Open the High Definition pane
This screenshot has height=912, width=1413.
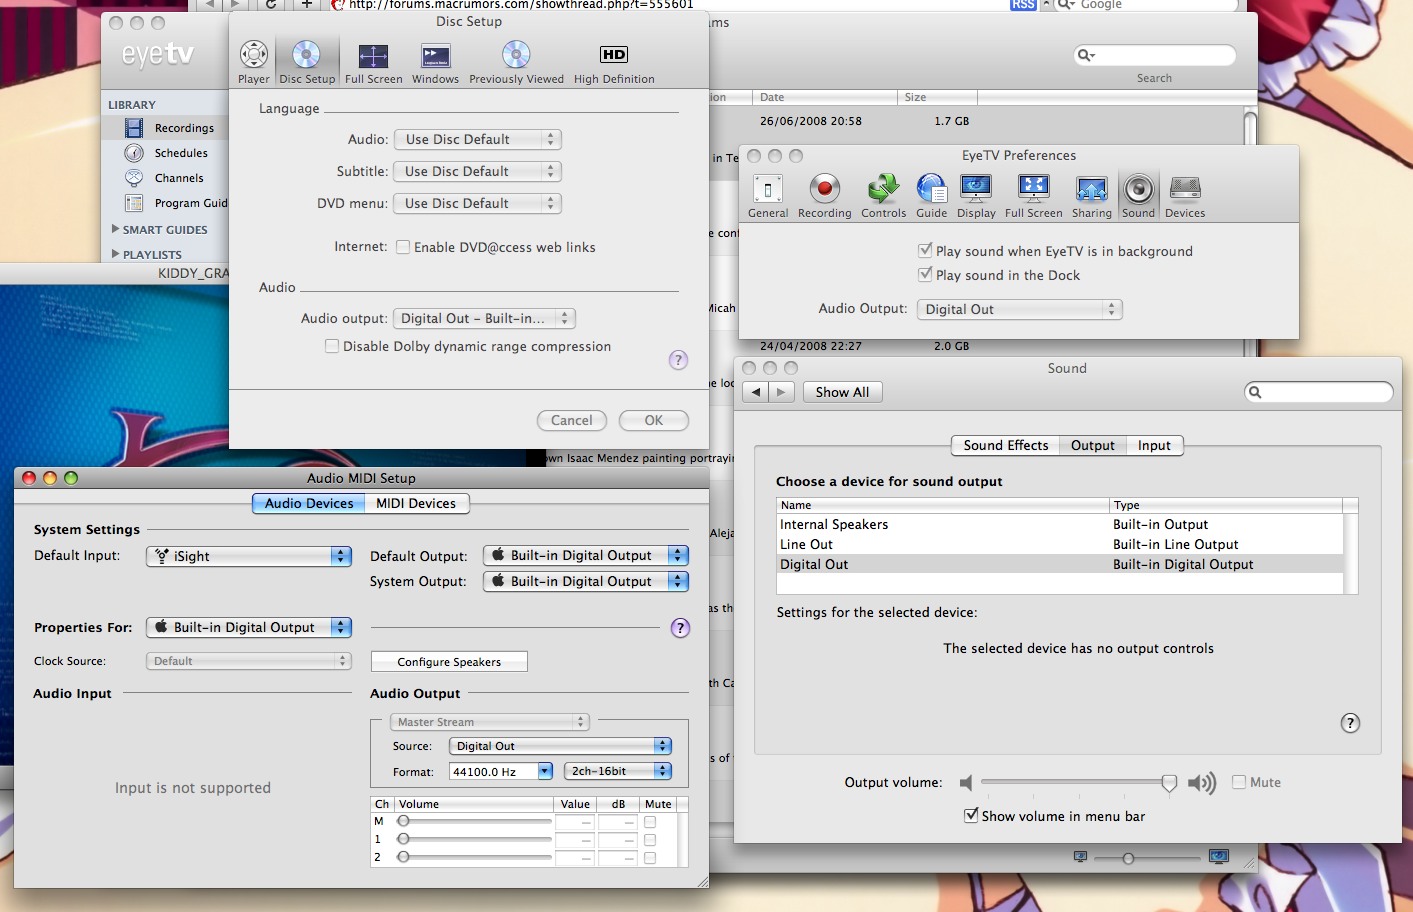pos(614,62)
